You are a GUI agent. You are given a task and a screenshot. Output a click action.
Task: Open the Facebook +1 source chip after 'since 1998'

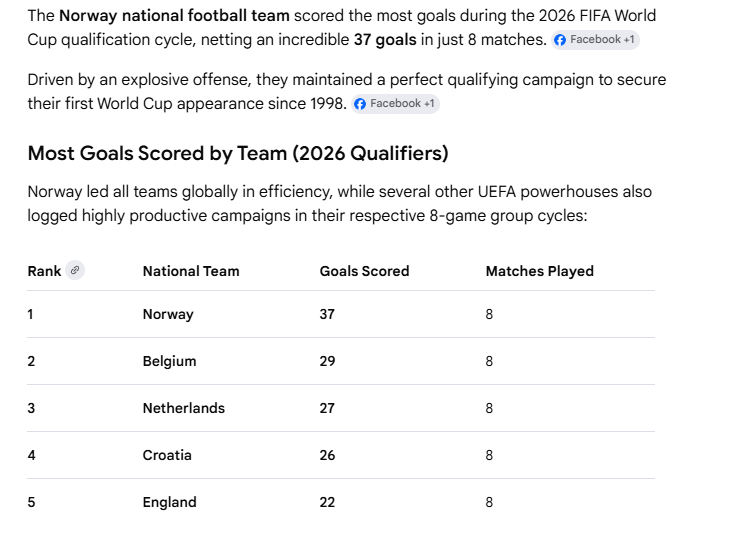pyautogui.click(x=396, y=104)
